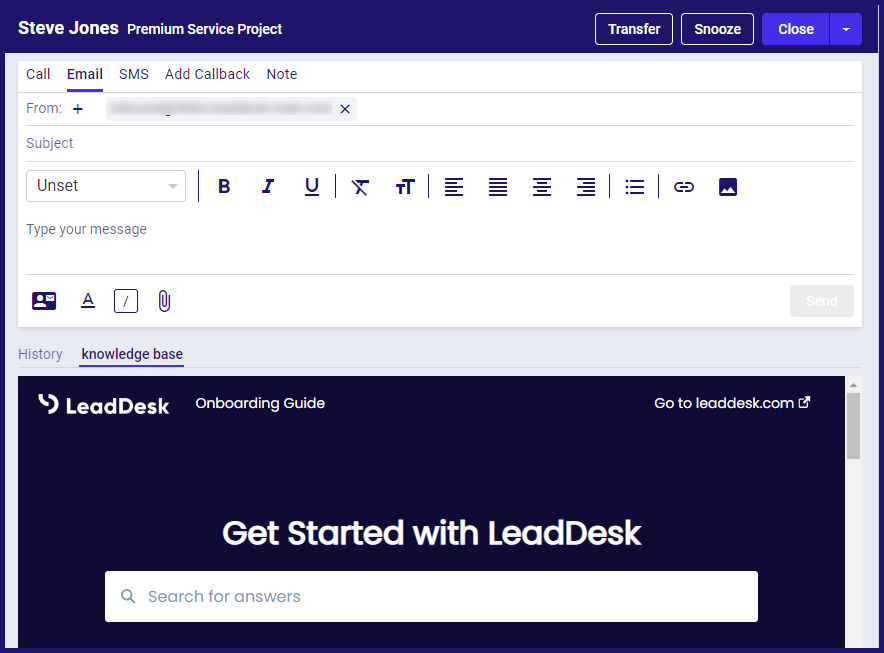The image size is (884, 653).
Task: Align text to the right
Action: point(586,187)
